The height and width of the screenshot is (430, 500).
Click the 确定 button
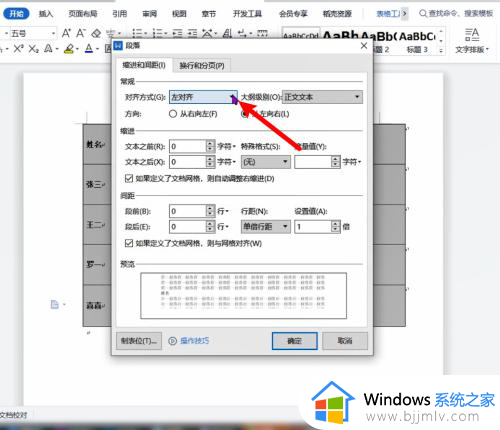(295, 341)
